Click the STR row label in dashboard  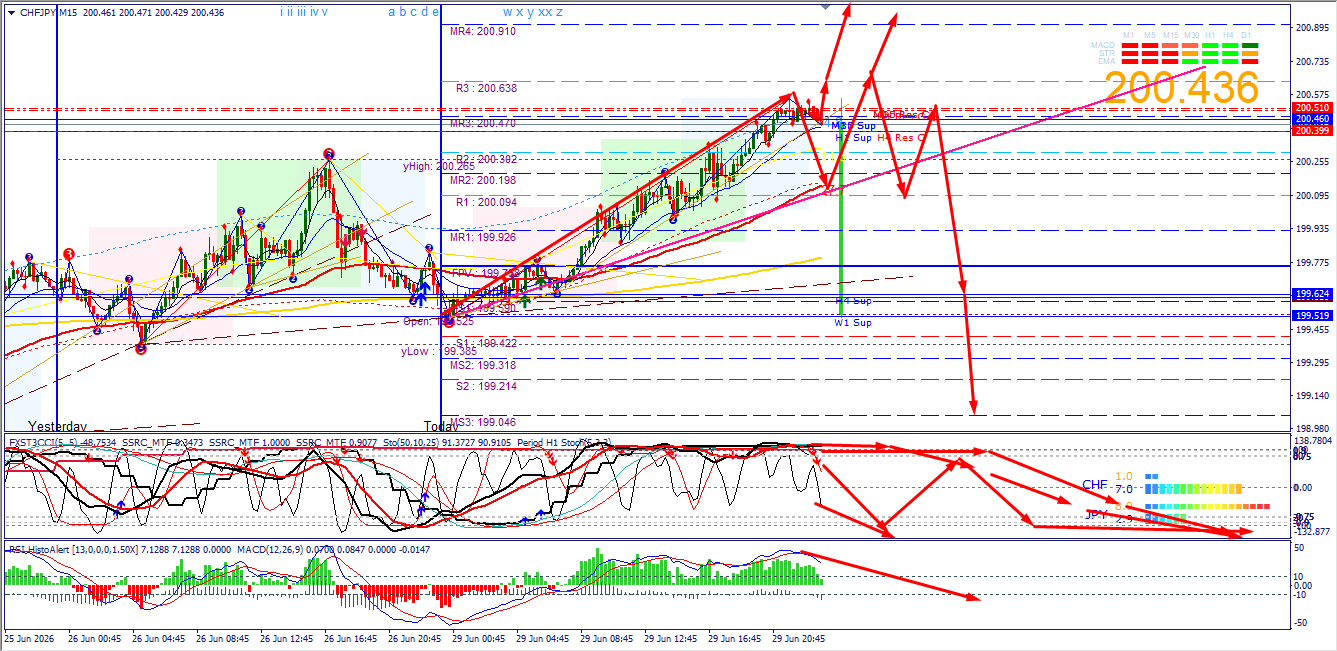(1107, 53)
